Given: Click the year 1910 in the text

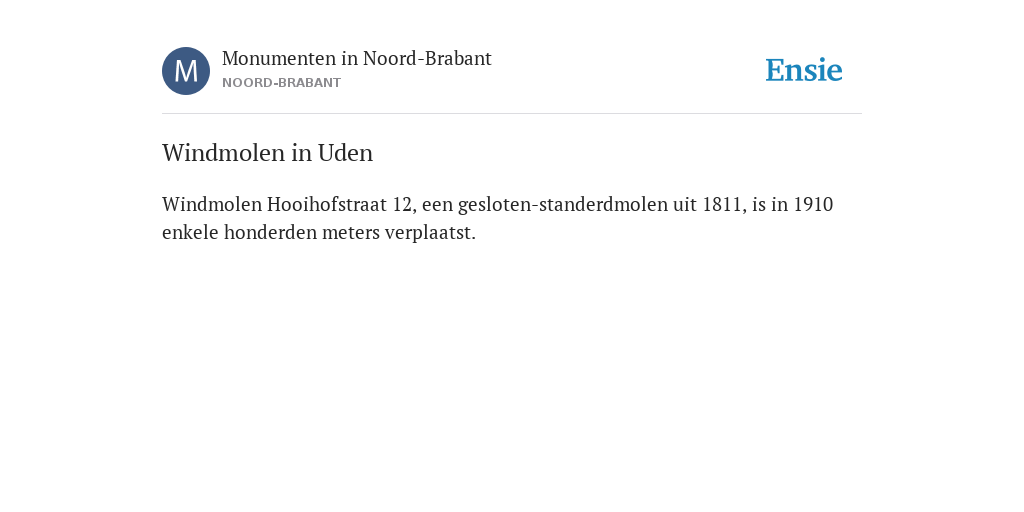Looking at the screenshot, I should coord(814,204).
